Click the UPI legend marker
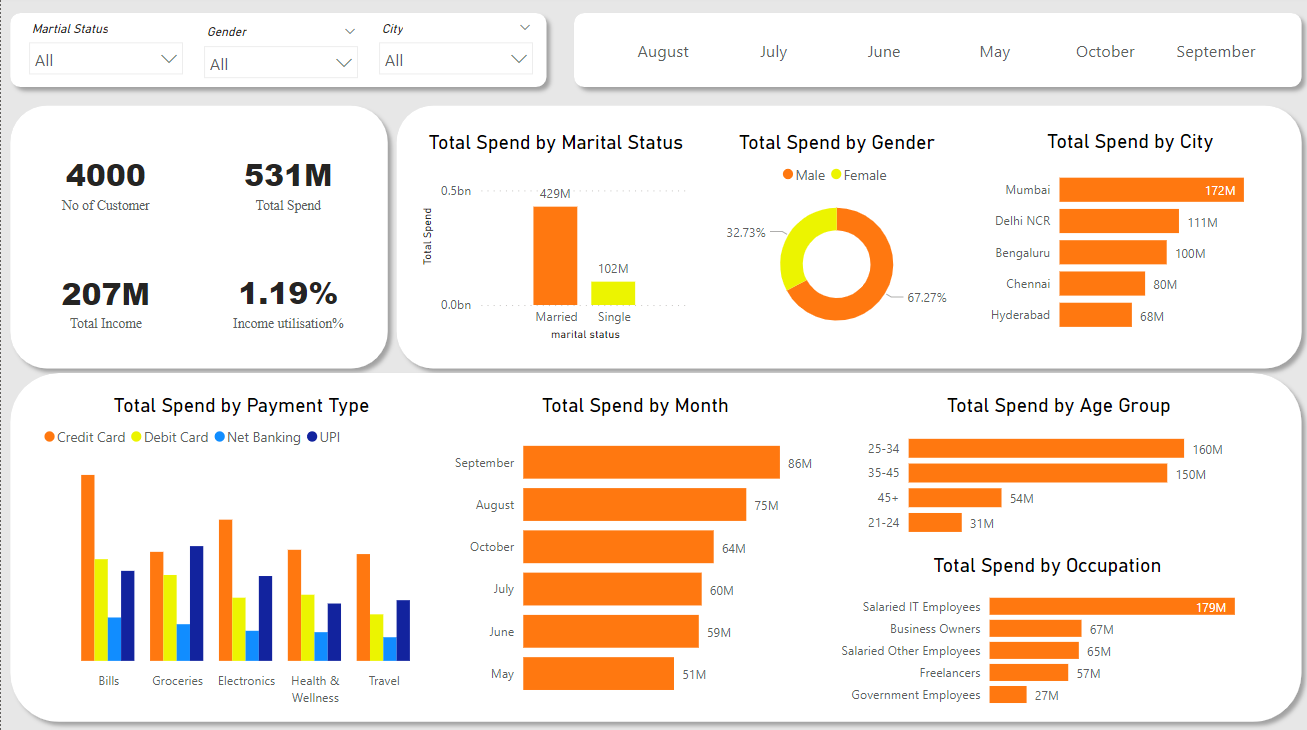 click(312, 437)
